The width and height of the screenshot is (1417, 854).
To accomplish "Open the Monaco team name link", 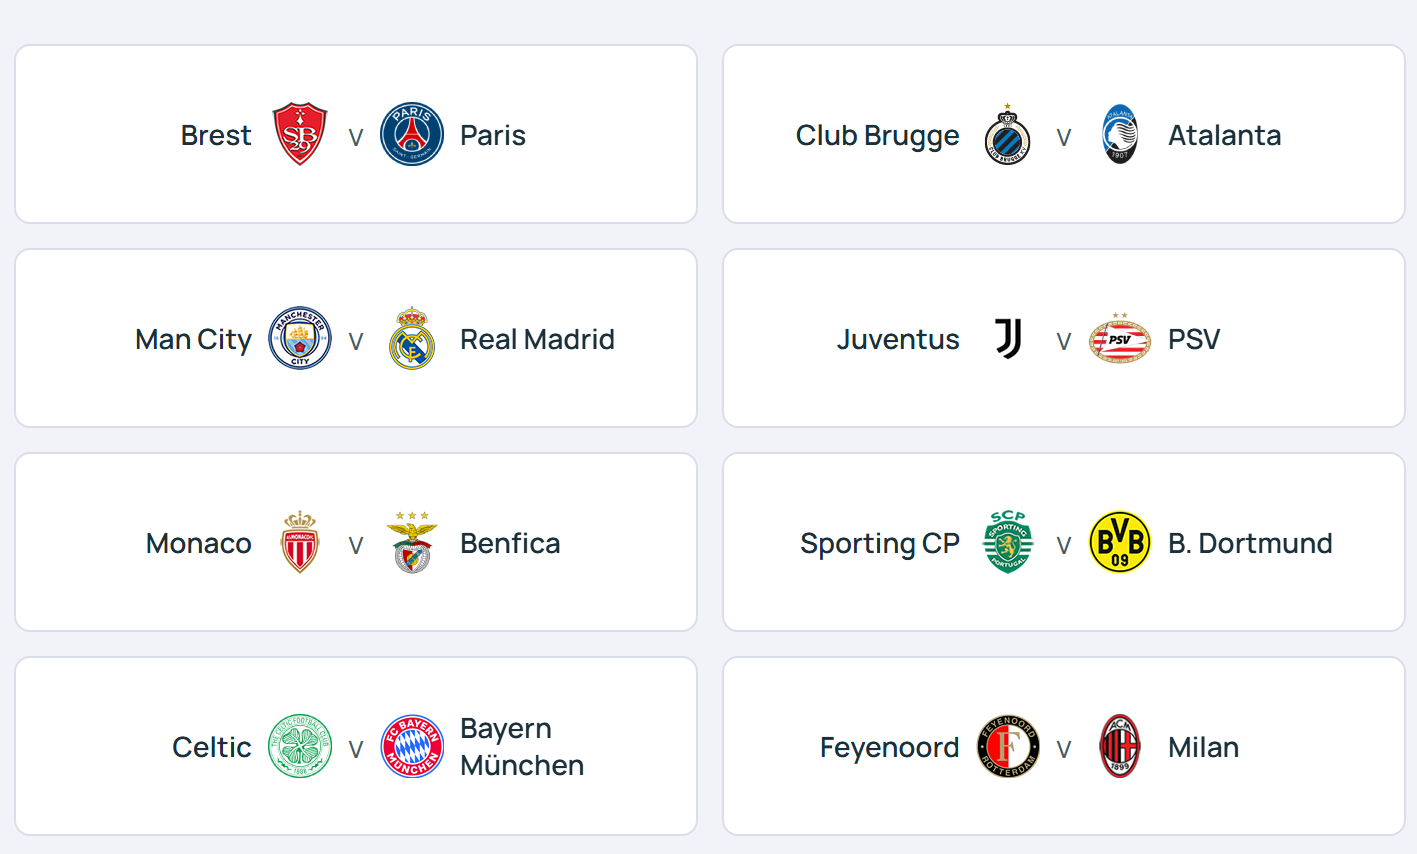I will (x=199, y=543).
